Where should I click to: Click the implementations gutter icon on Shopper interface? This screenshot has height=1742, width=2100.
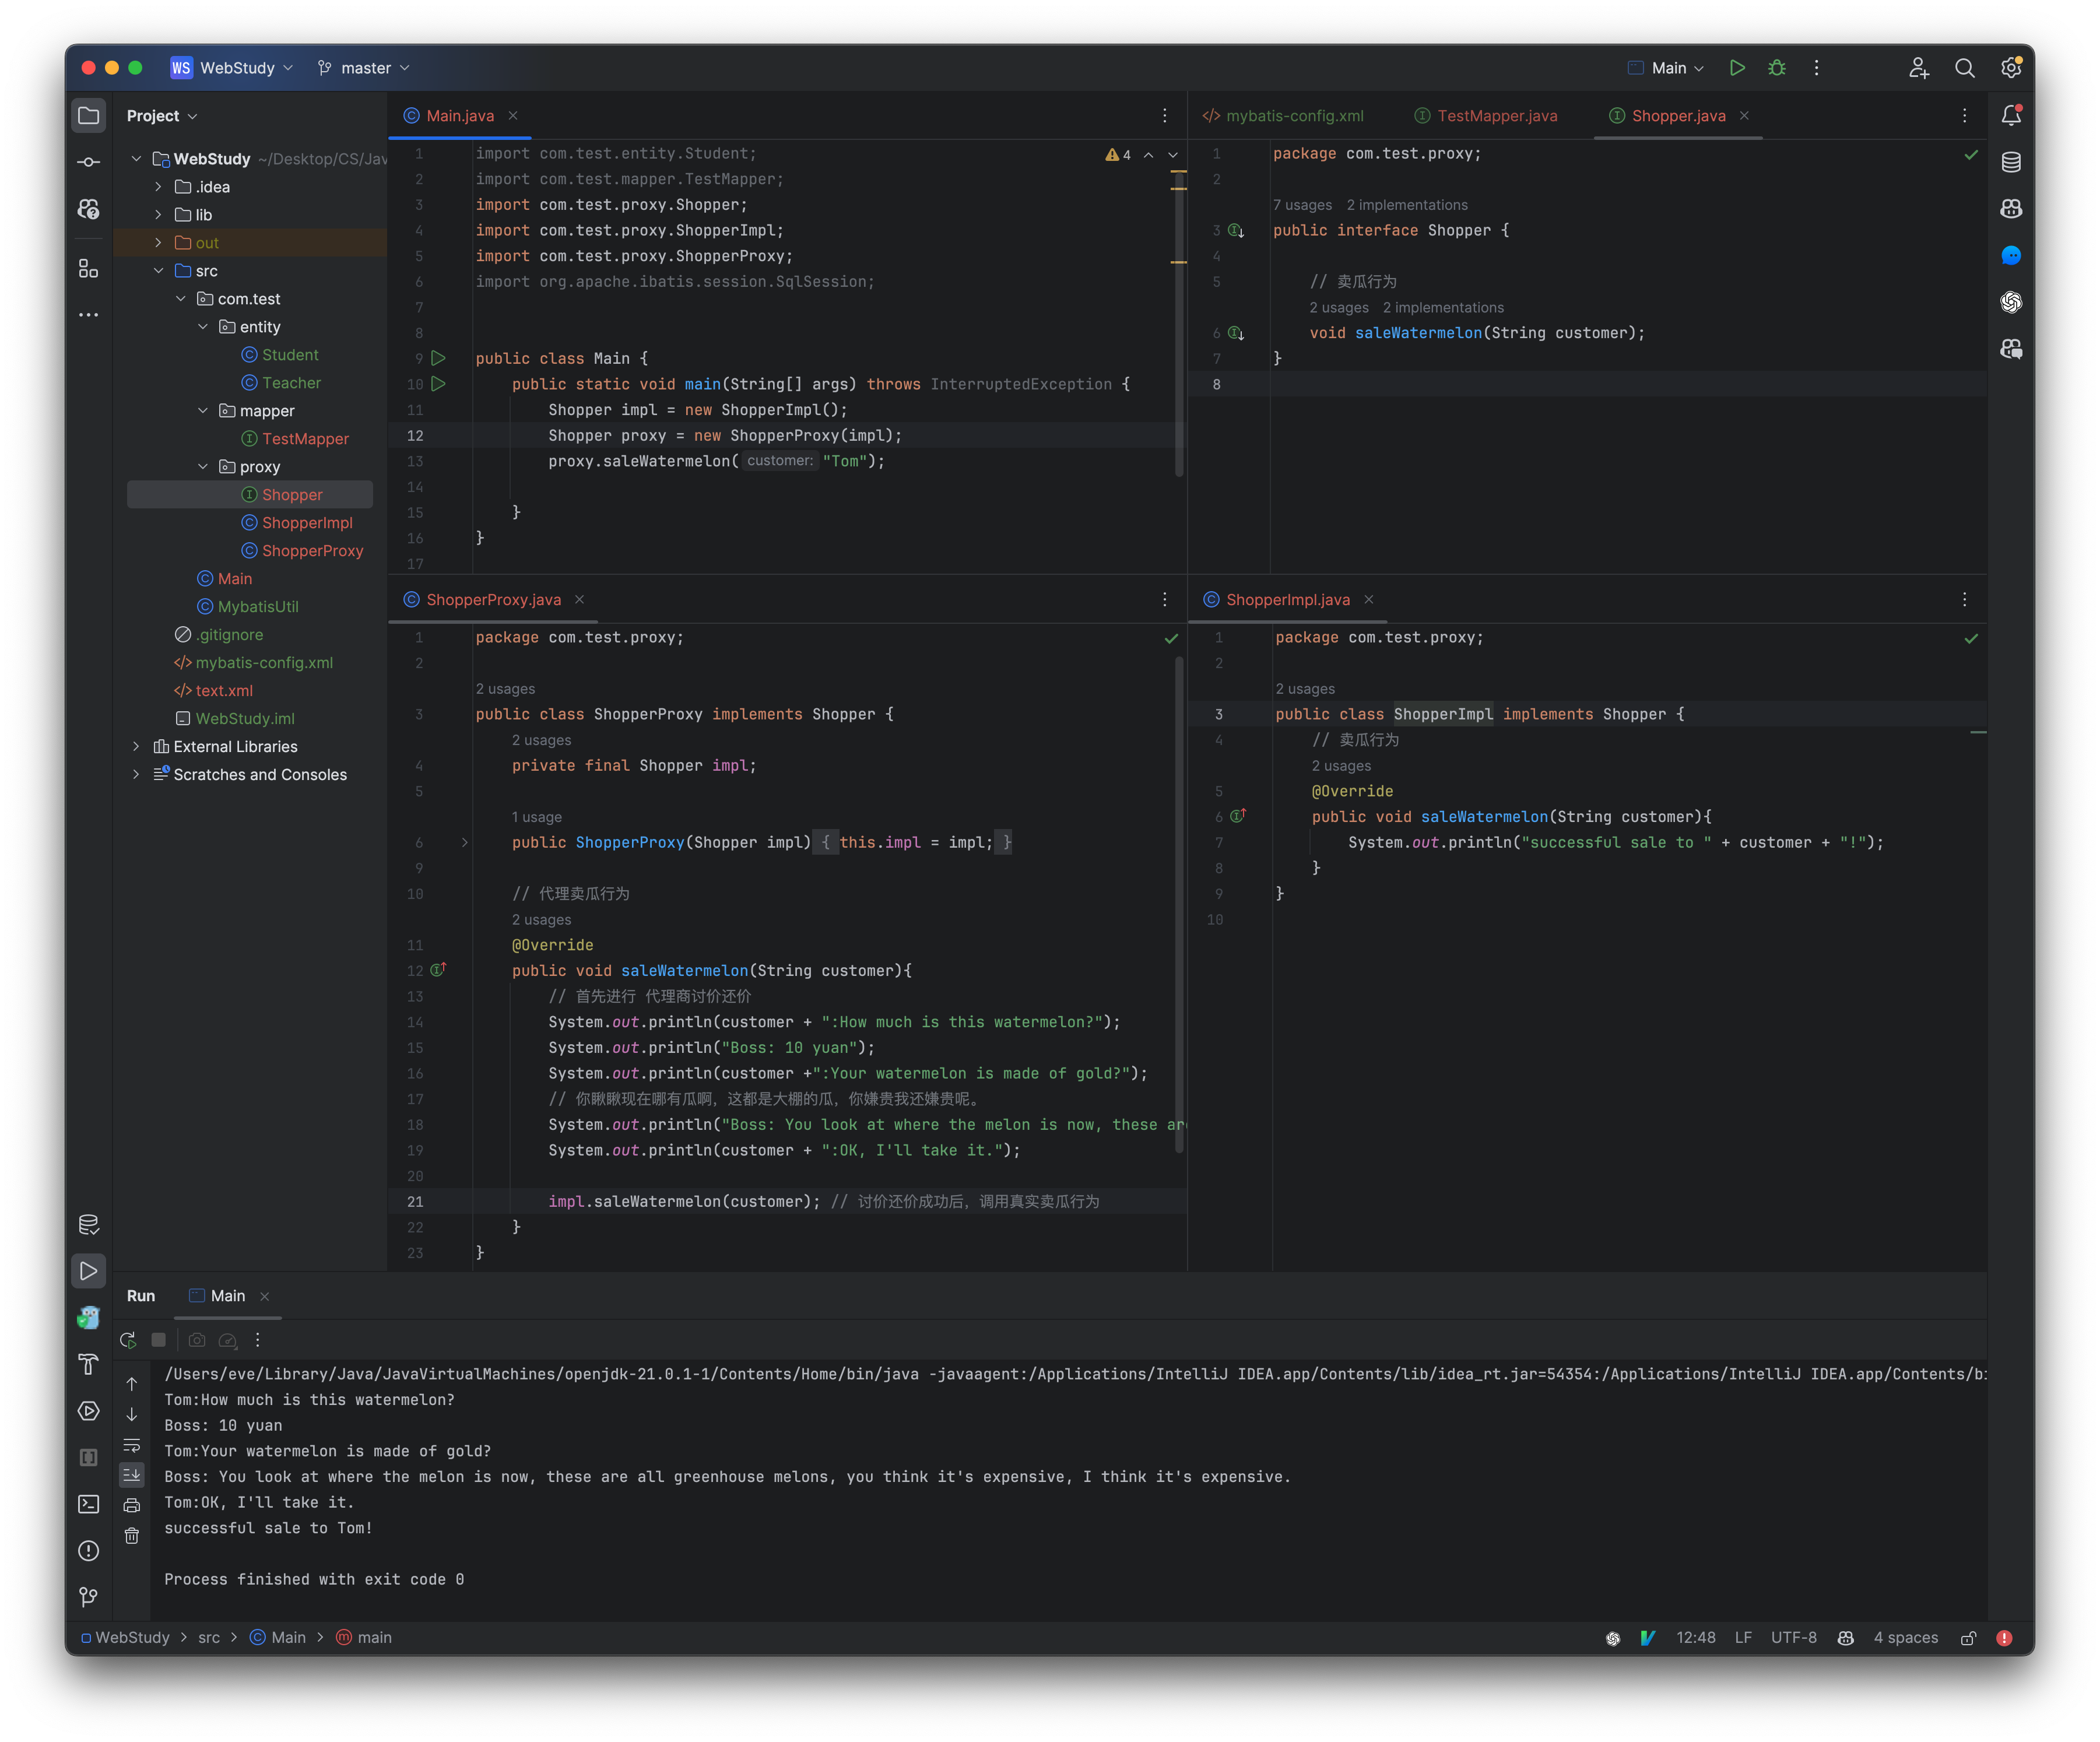1237,231
